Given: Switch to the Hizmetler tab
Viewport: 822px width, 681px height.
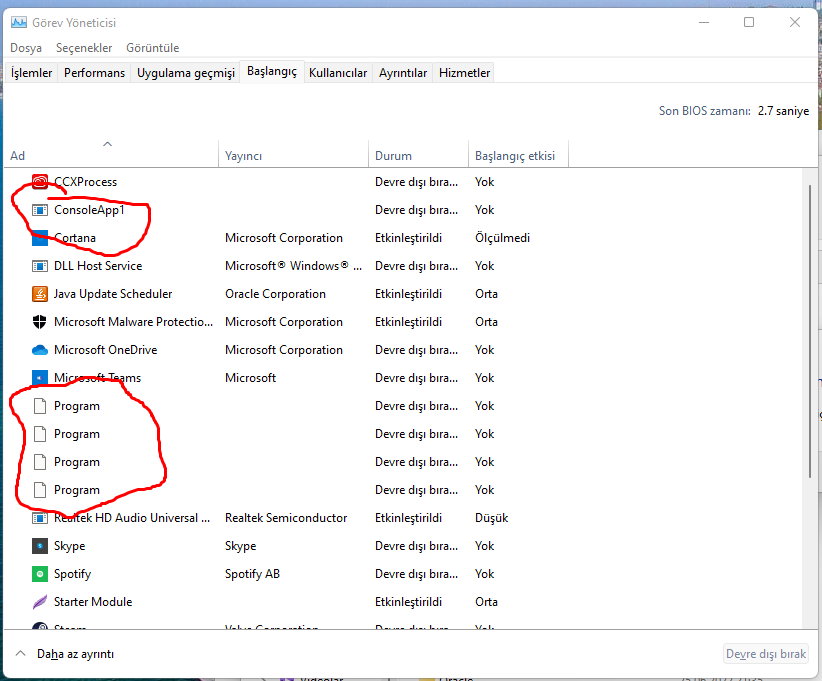Looking at the screenshot, I should point(464,73).
